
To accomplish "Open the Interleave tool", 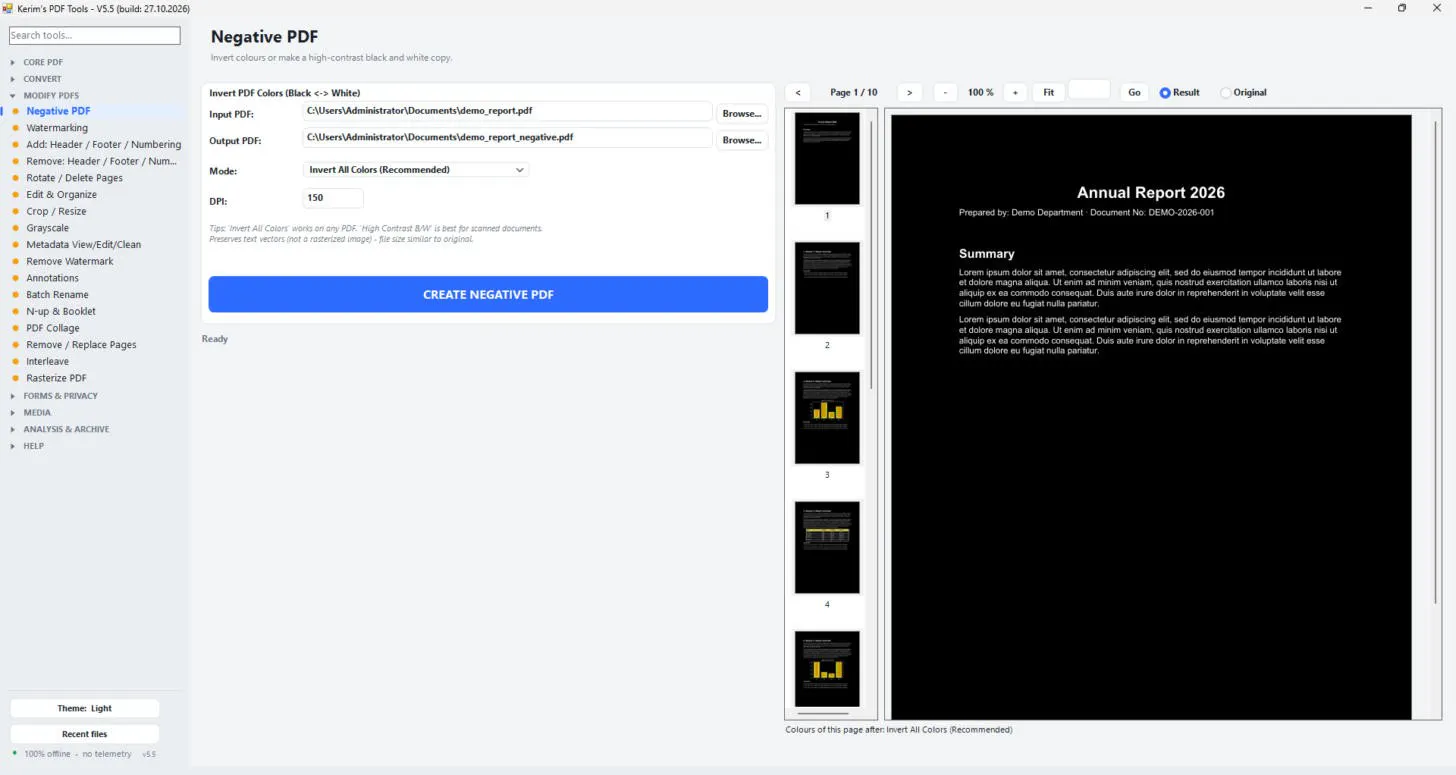I will (47, 362).
